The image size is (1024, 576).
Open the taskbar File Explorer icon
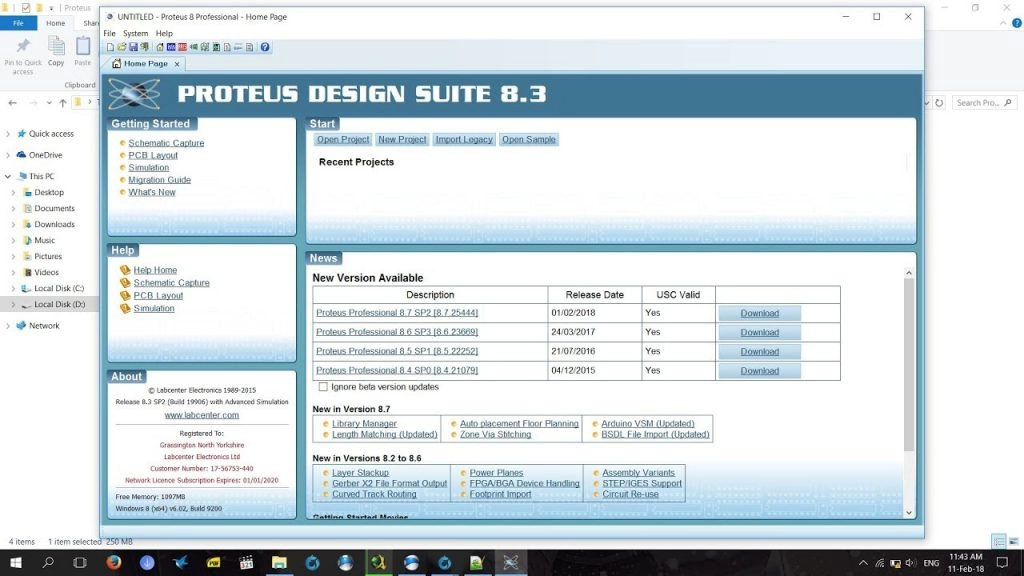pos(280,562)
